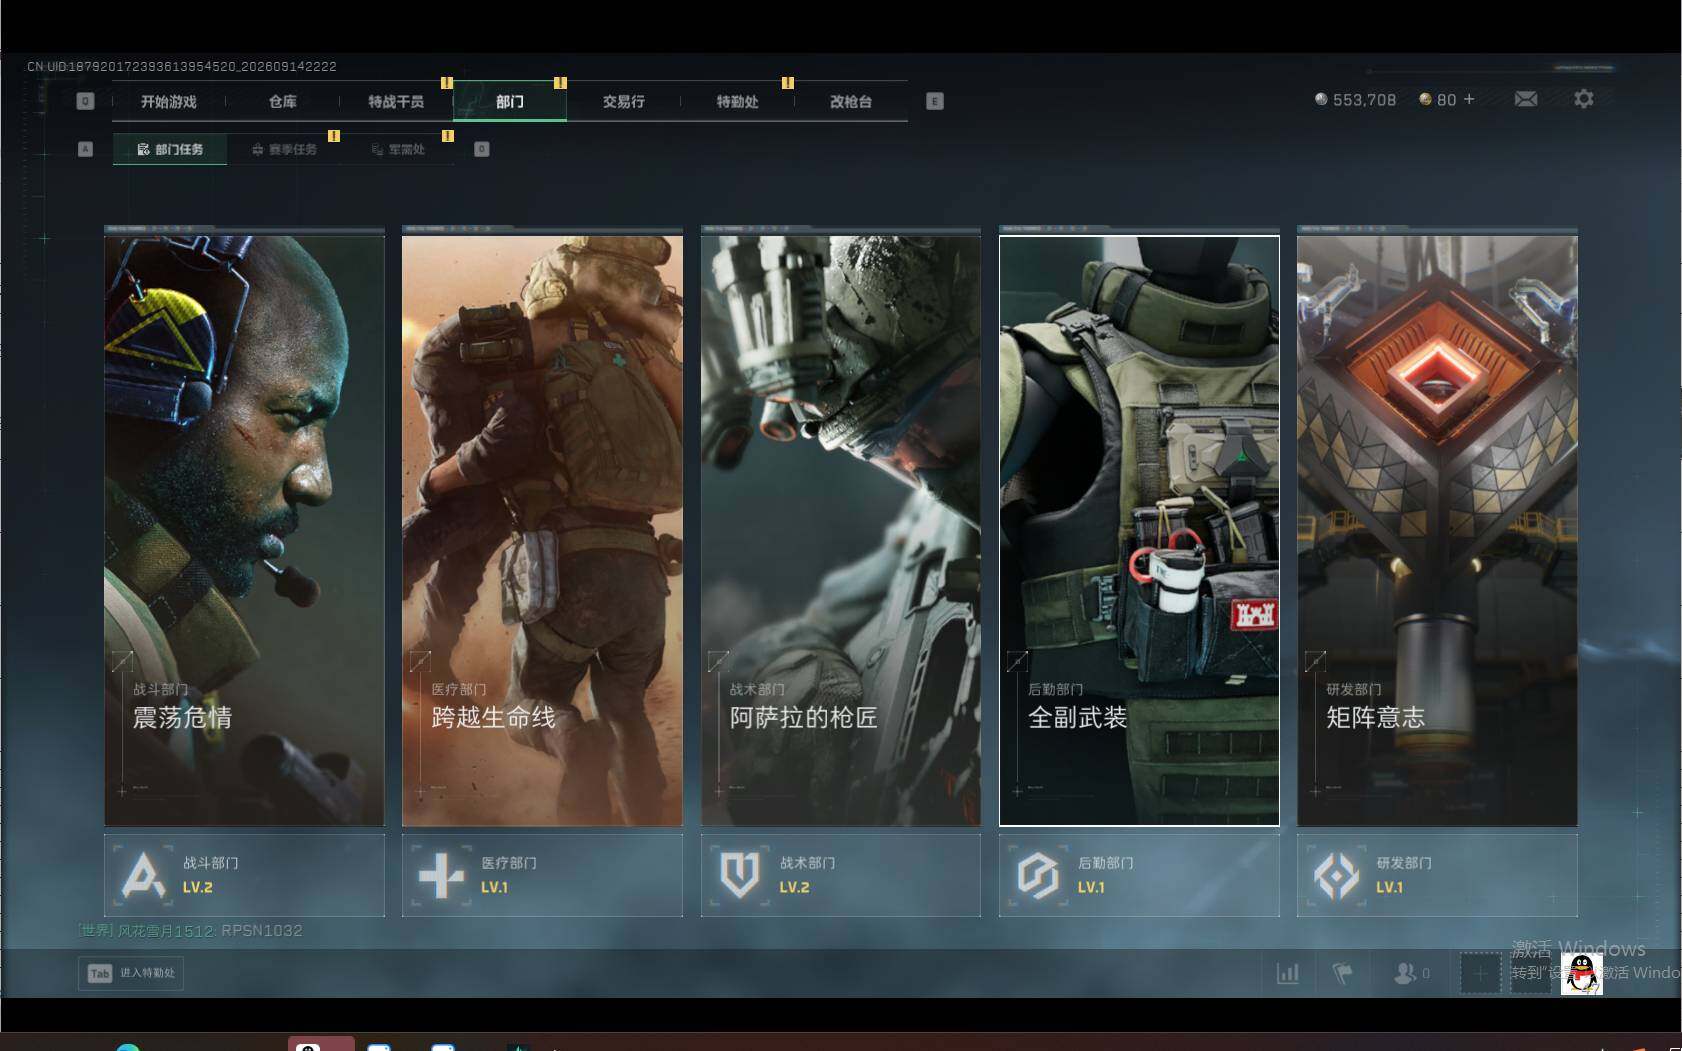Open the 特战干员 tab
1682x1051 pixels.
[x=396, y=102]
